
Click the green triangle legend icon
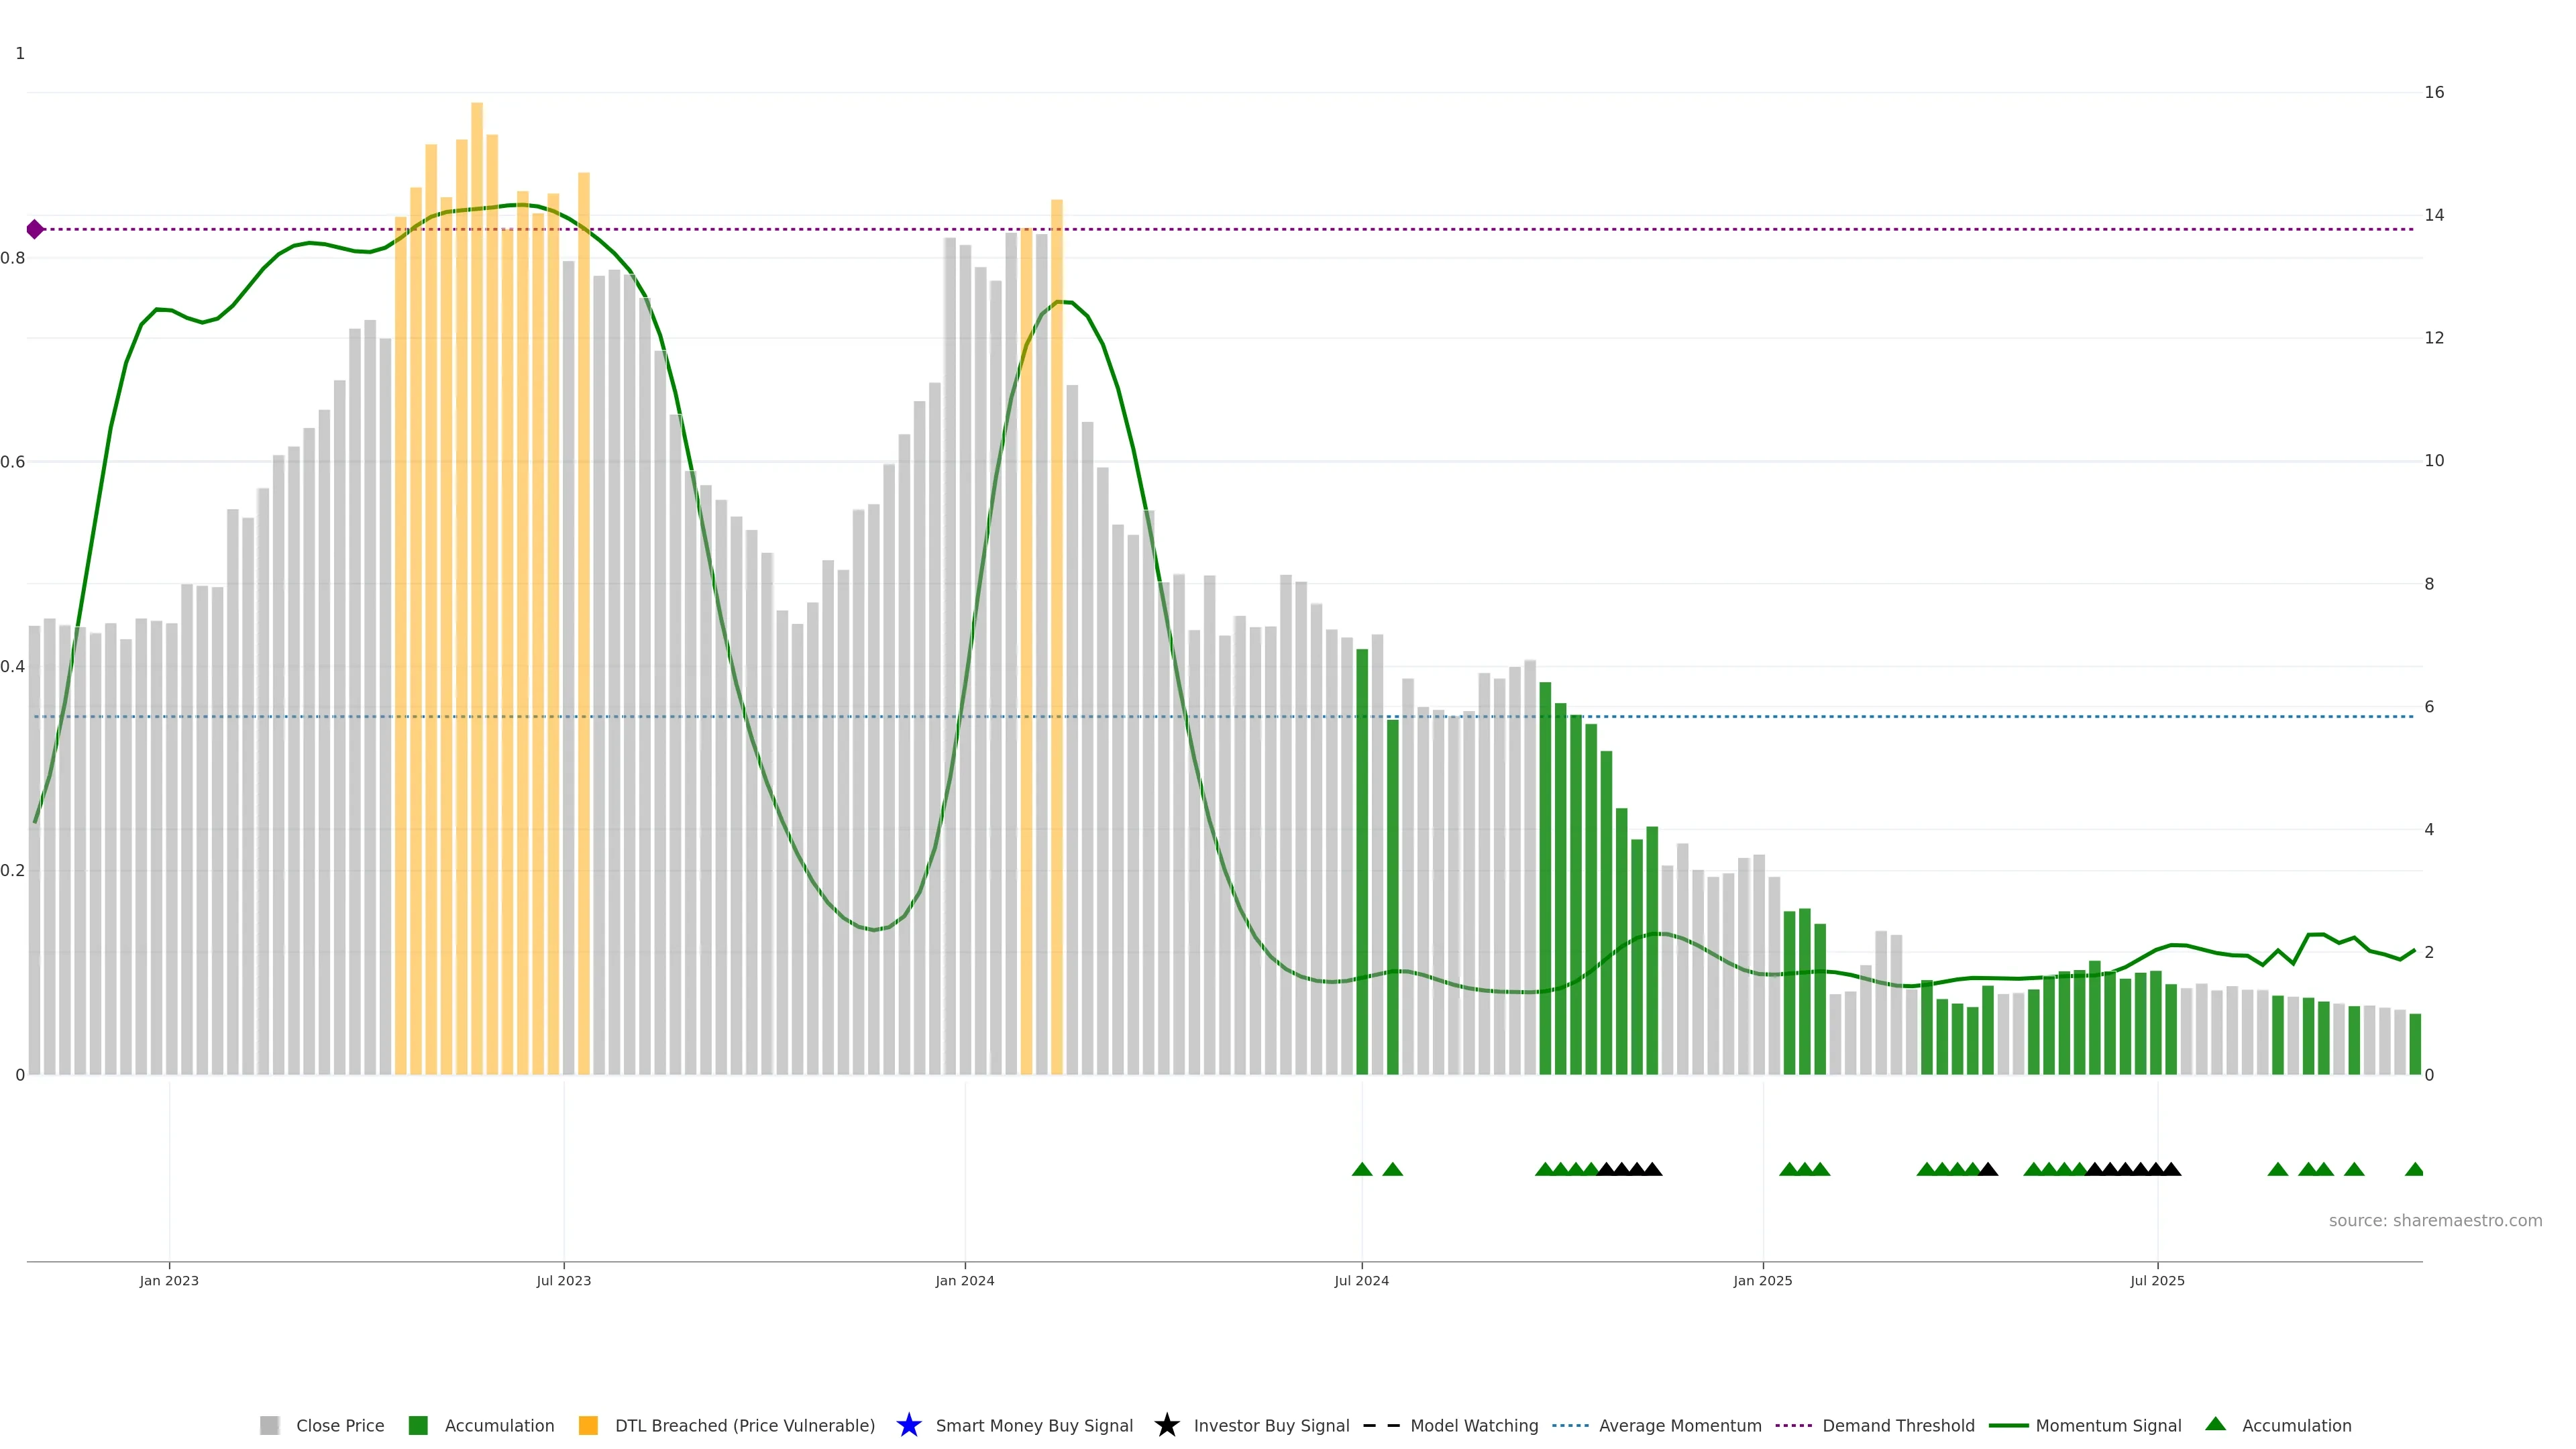click(x=2215, y=1424)
